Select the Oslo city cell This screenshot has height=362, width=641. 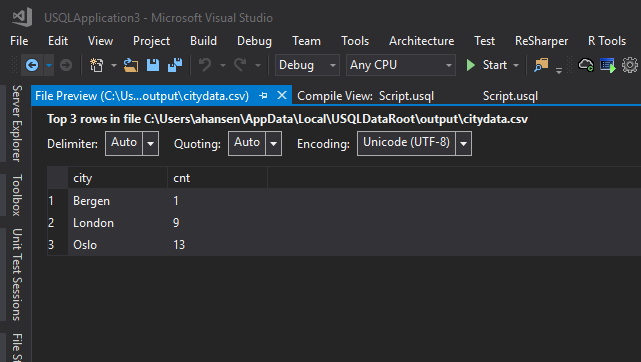tap(118, 245)
